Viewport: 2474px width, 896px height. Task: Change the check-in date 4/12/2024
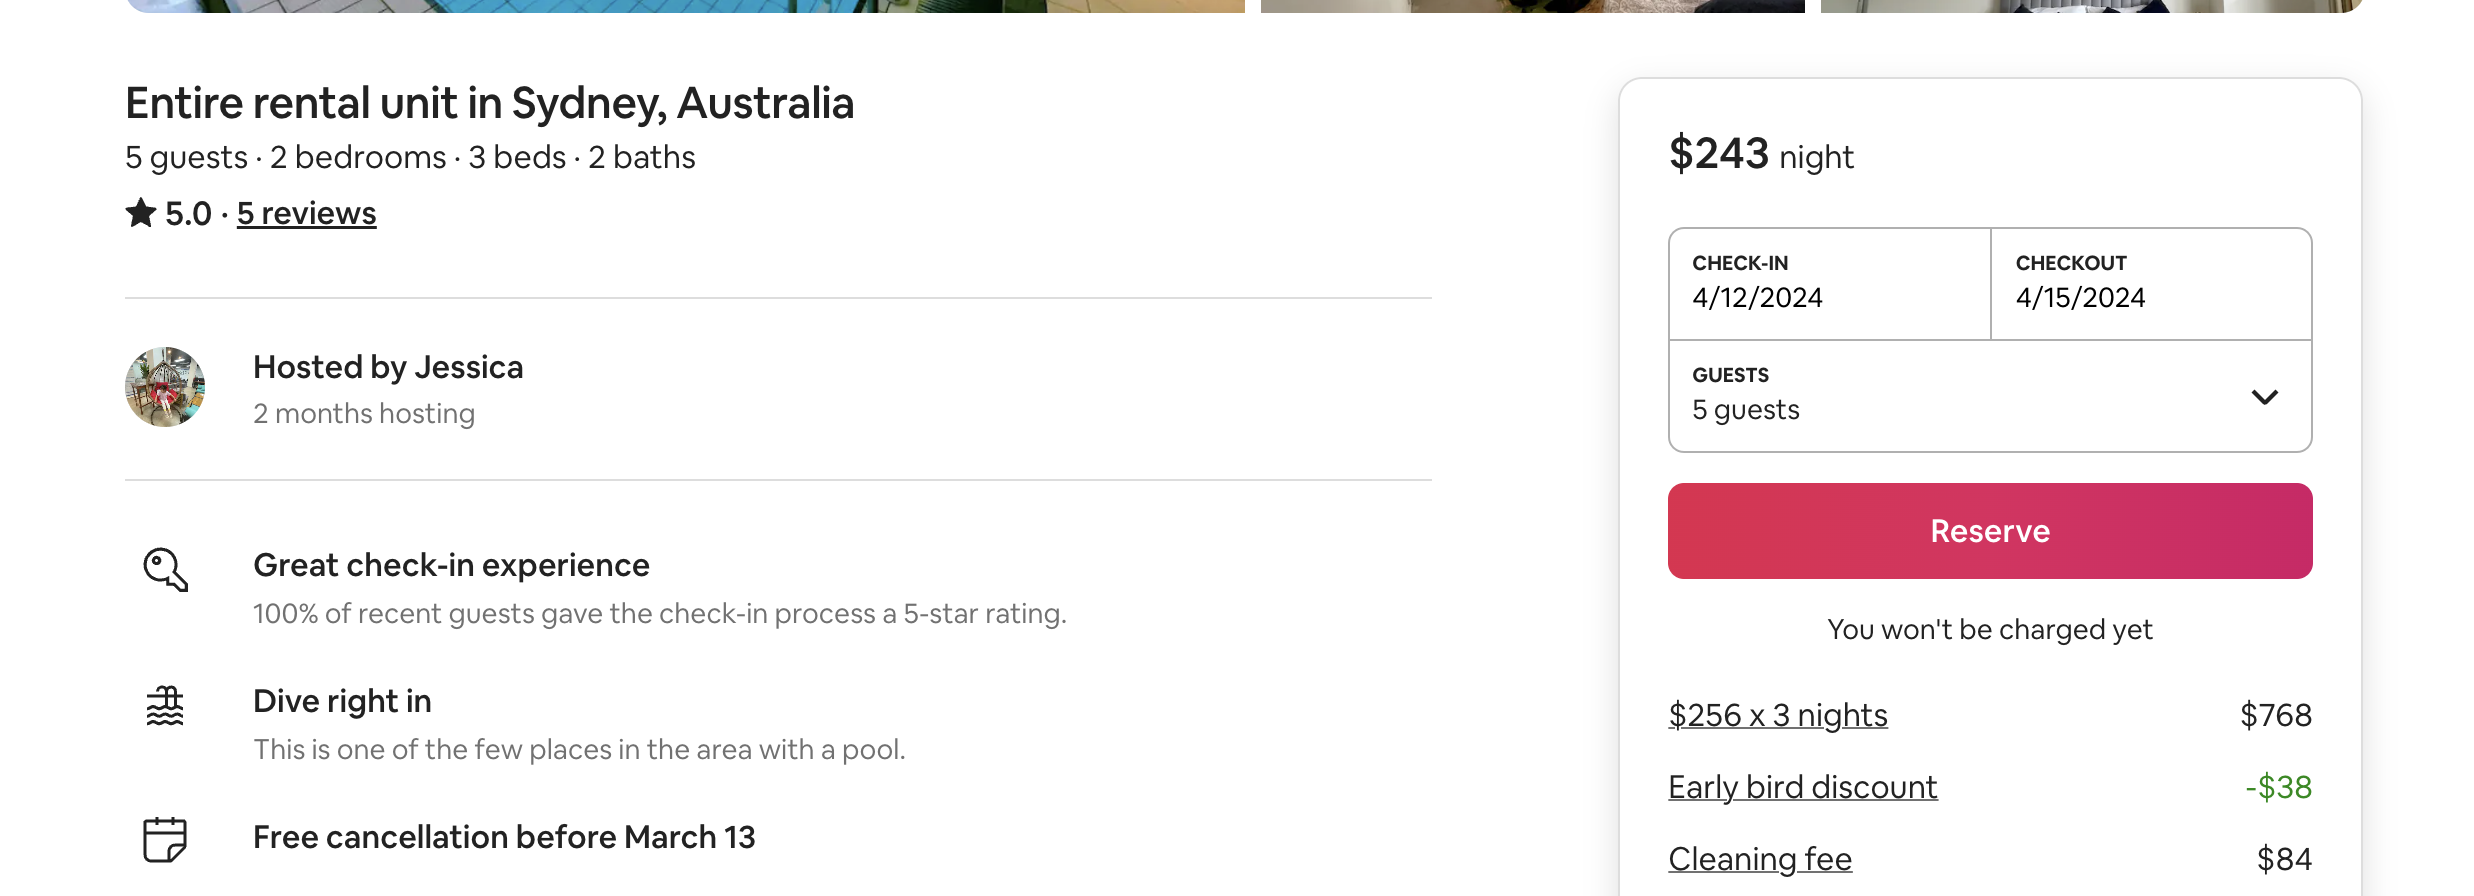pos(1828,284)
